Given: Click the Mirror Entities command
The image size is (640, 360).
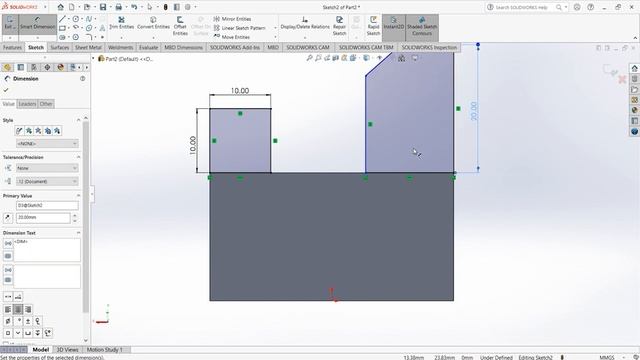Looking at the screenshot, I should [232, 19].
